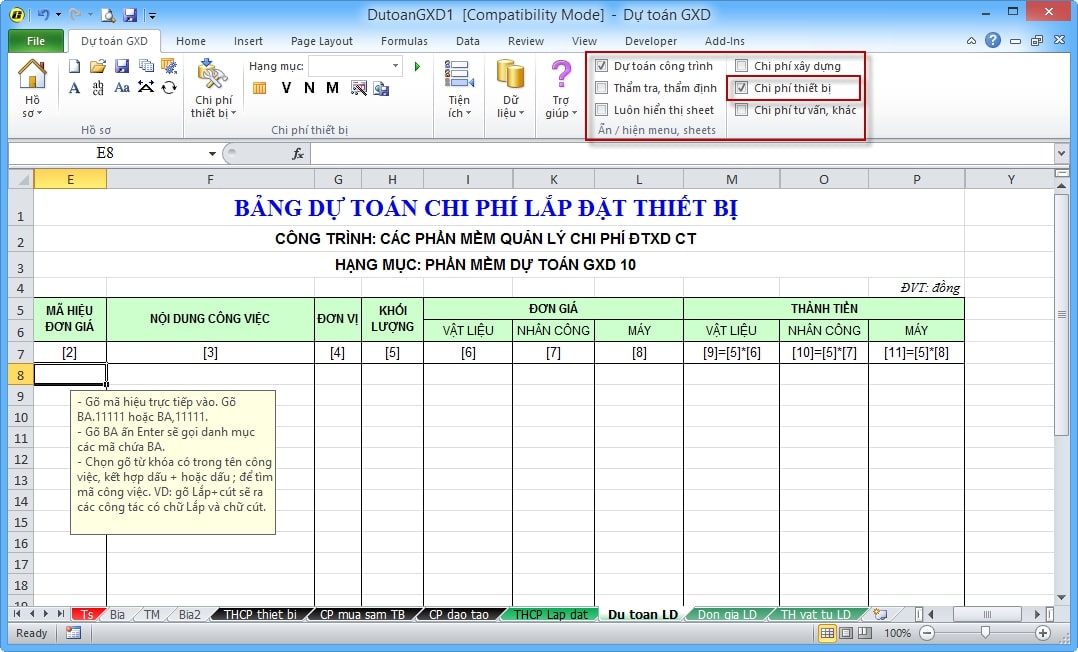The image size is (1078, 652).
Task: Open the Dữ liệu dropdown menu
Action: tap(510, 88)
